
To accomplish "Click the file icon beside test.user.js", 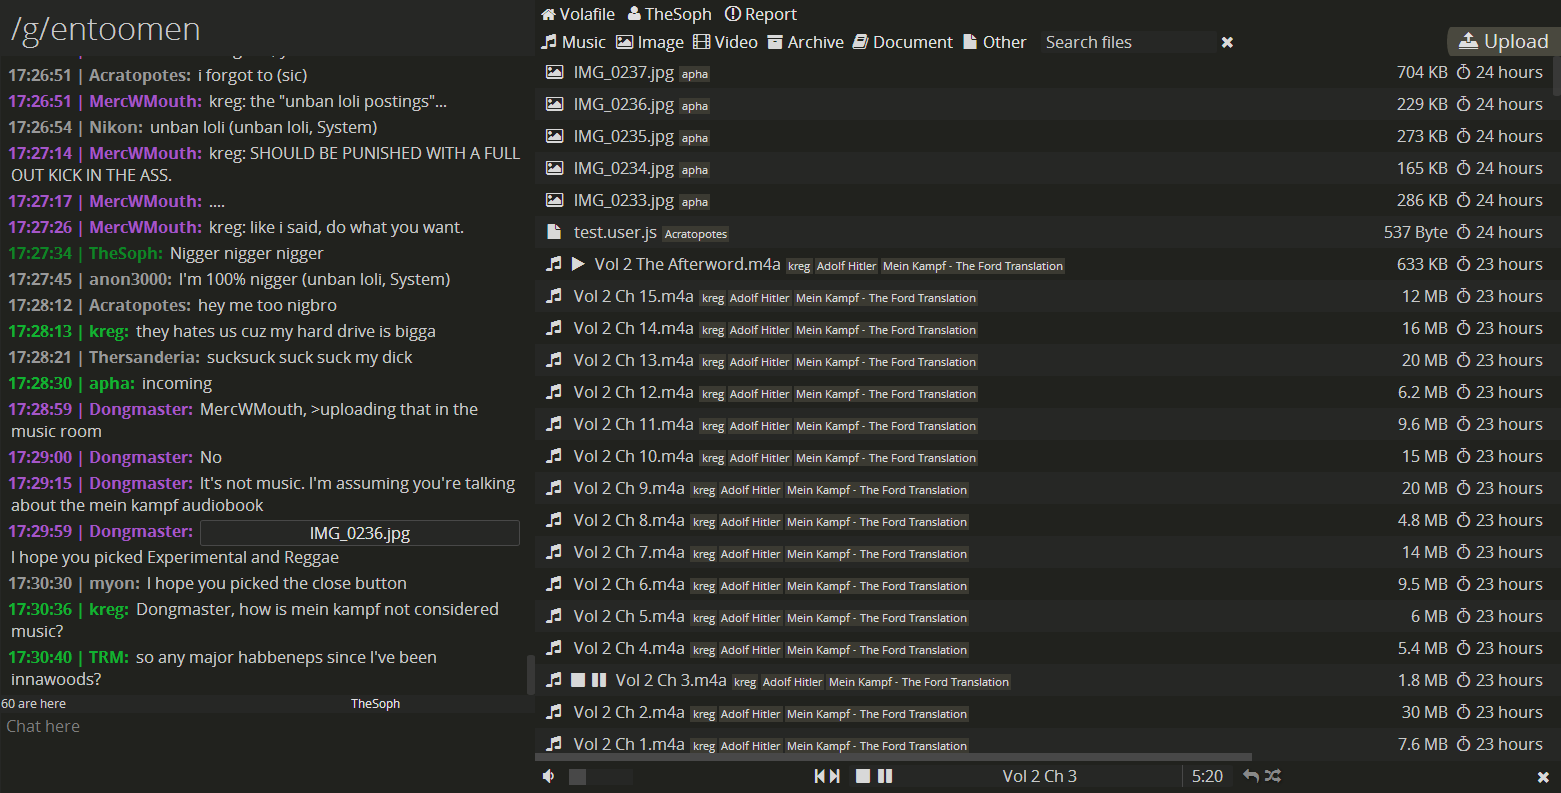I will (x=554, y=232).
